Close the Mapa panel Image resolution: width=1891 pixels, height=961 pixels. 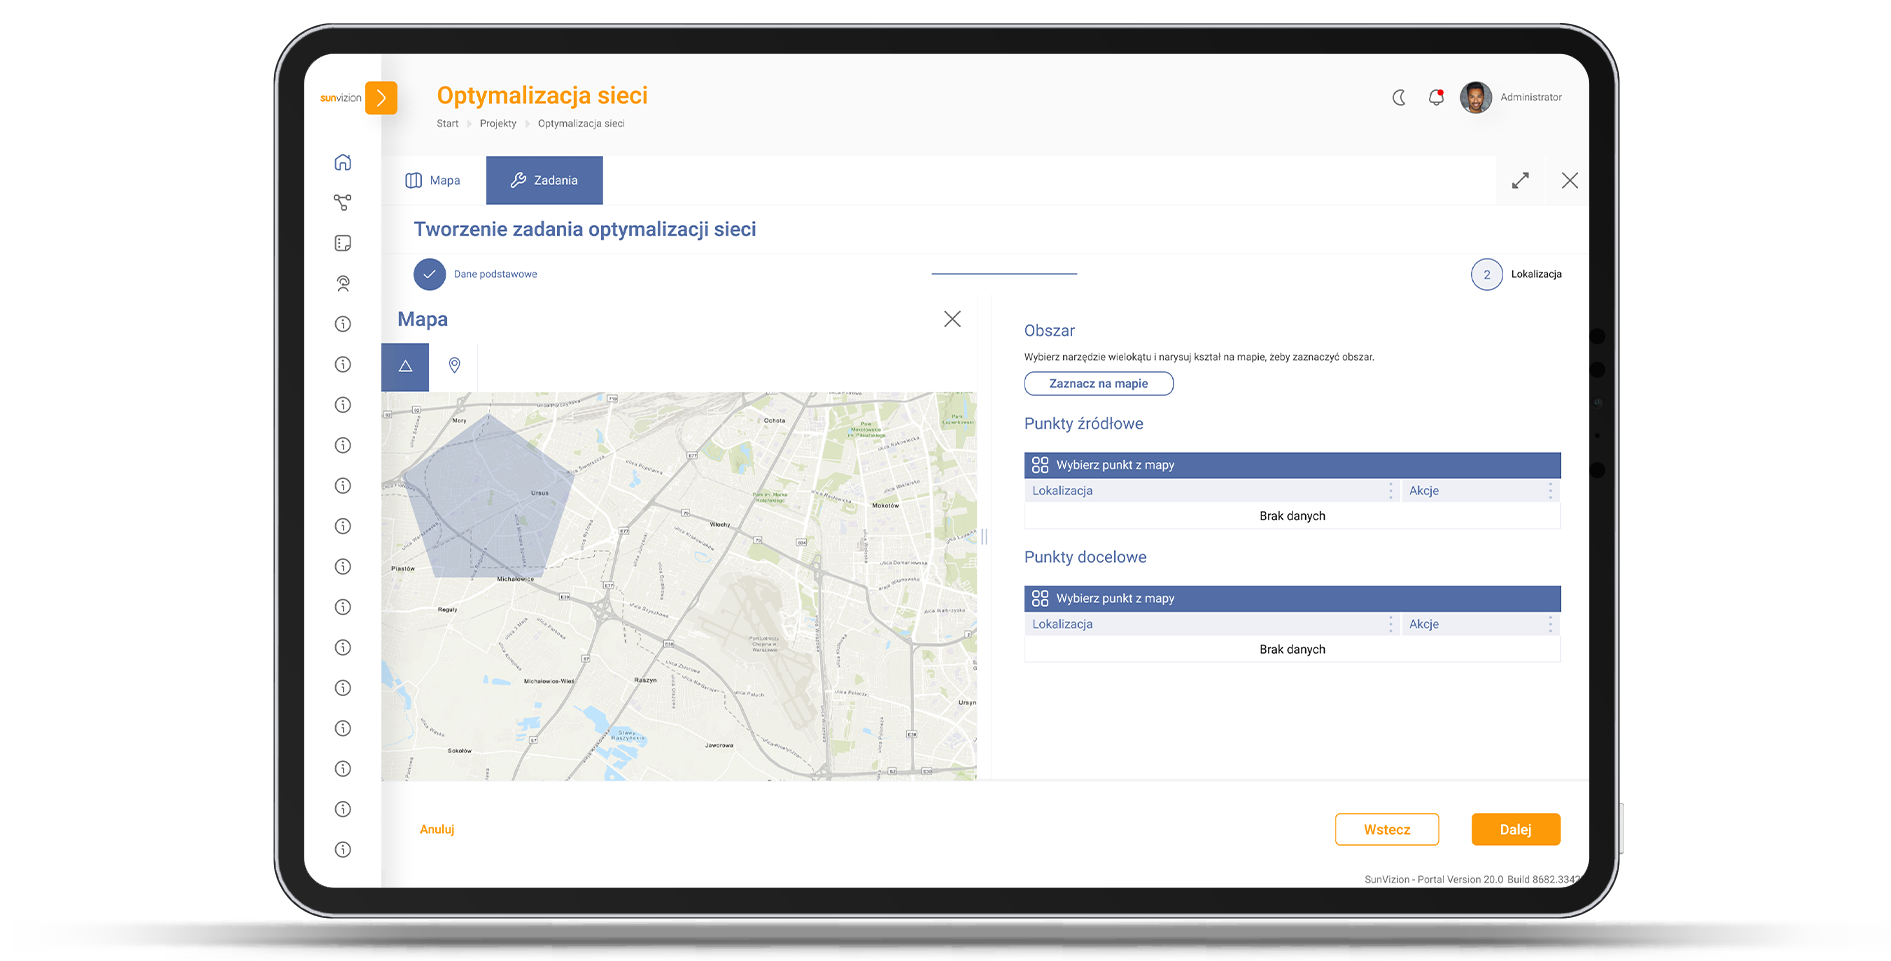point(952,319)
